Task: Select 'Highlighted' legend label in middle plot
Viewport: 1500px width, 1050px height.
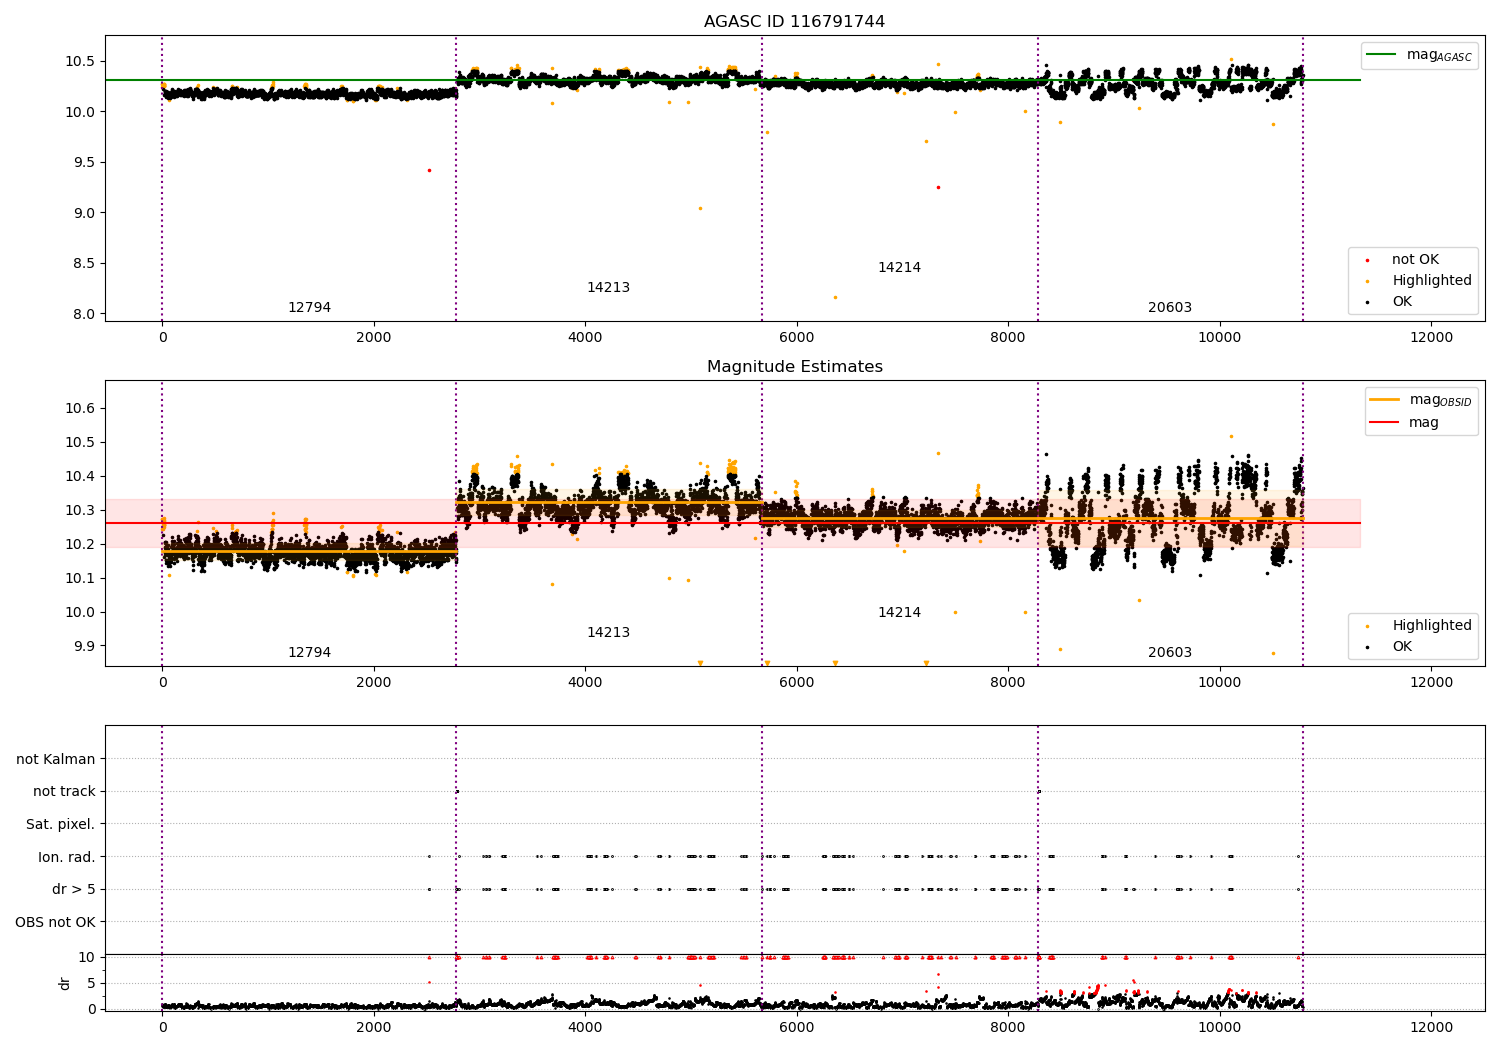Action: tap(1432, 626)
